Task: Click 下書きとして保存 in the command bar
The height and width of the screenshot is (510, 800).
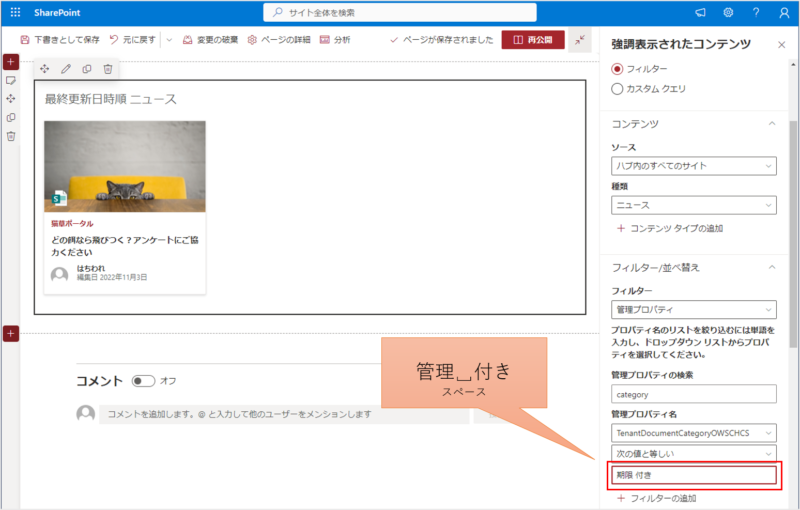Action: tap(60, 40)
